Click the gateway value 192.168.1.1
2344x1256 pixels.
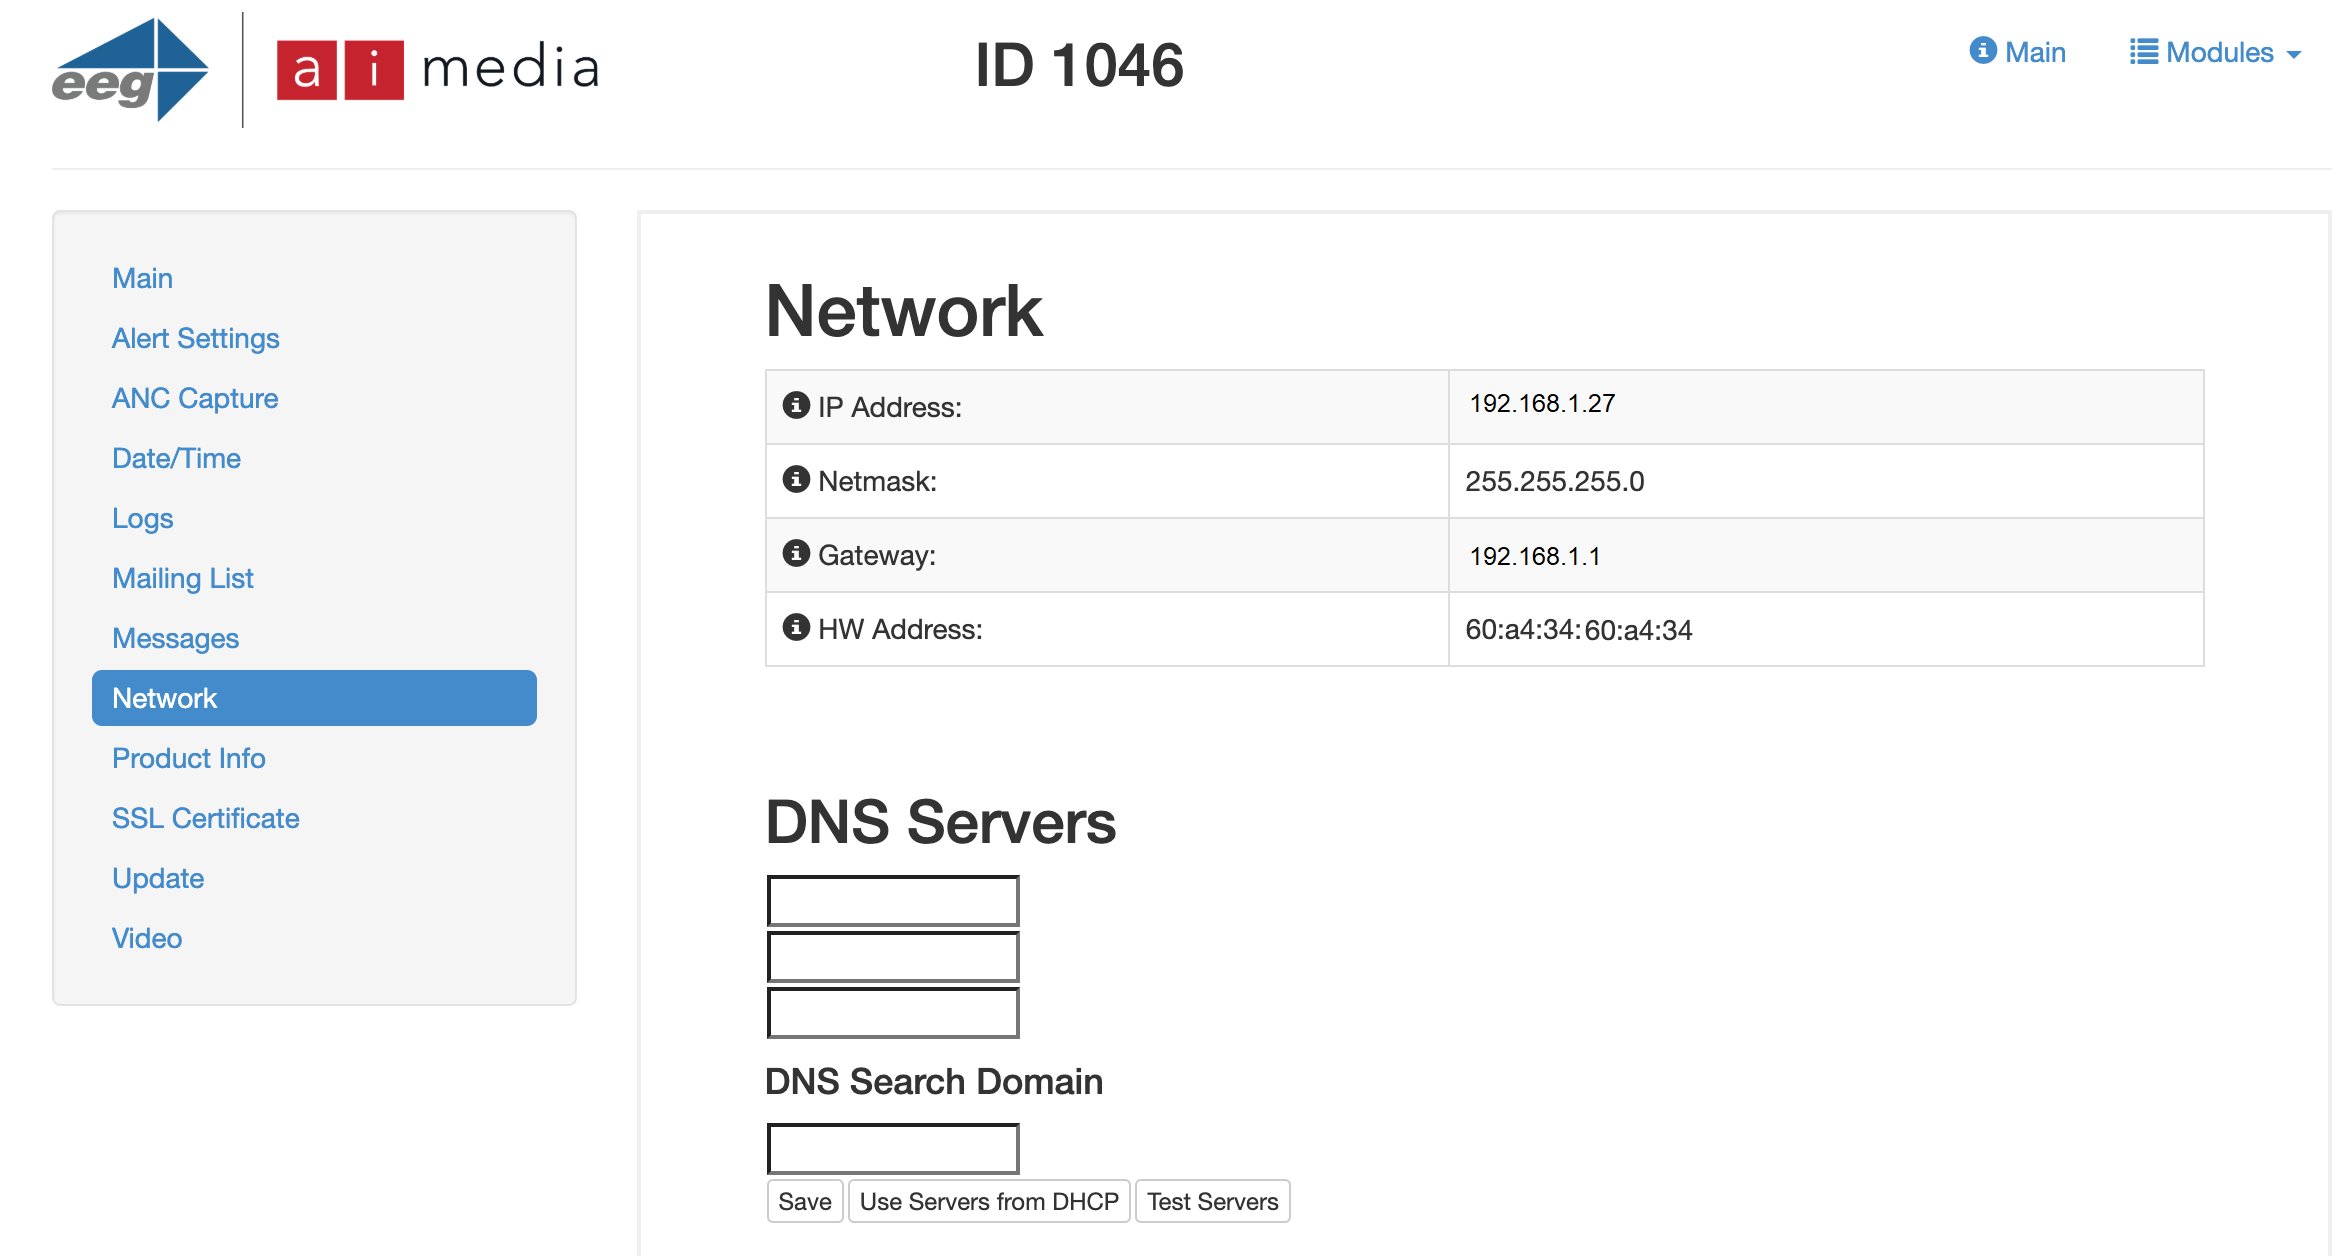1535,556
